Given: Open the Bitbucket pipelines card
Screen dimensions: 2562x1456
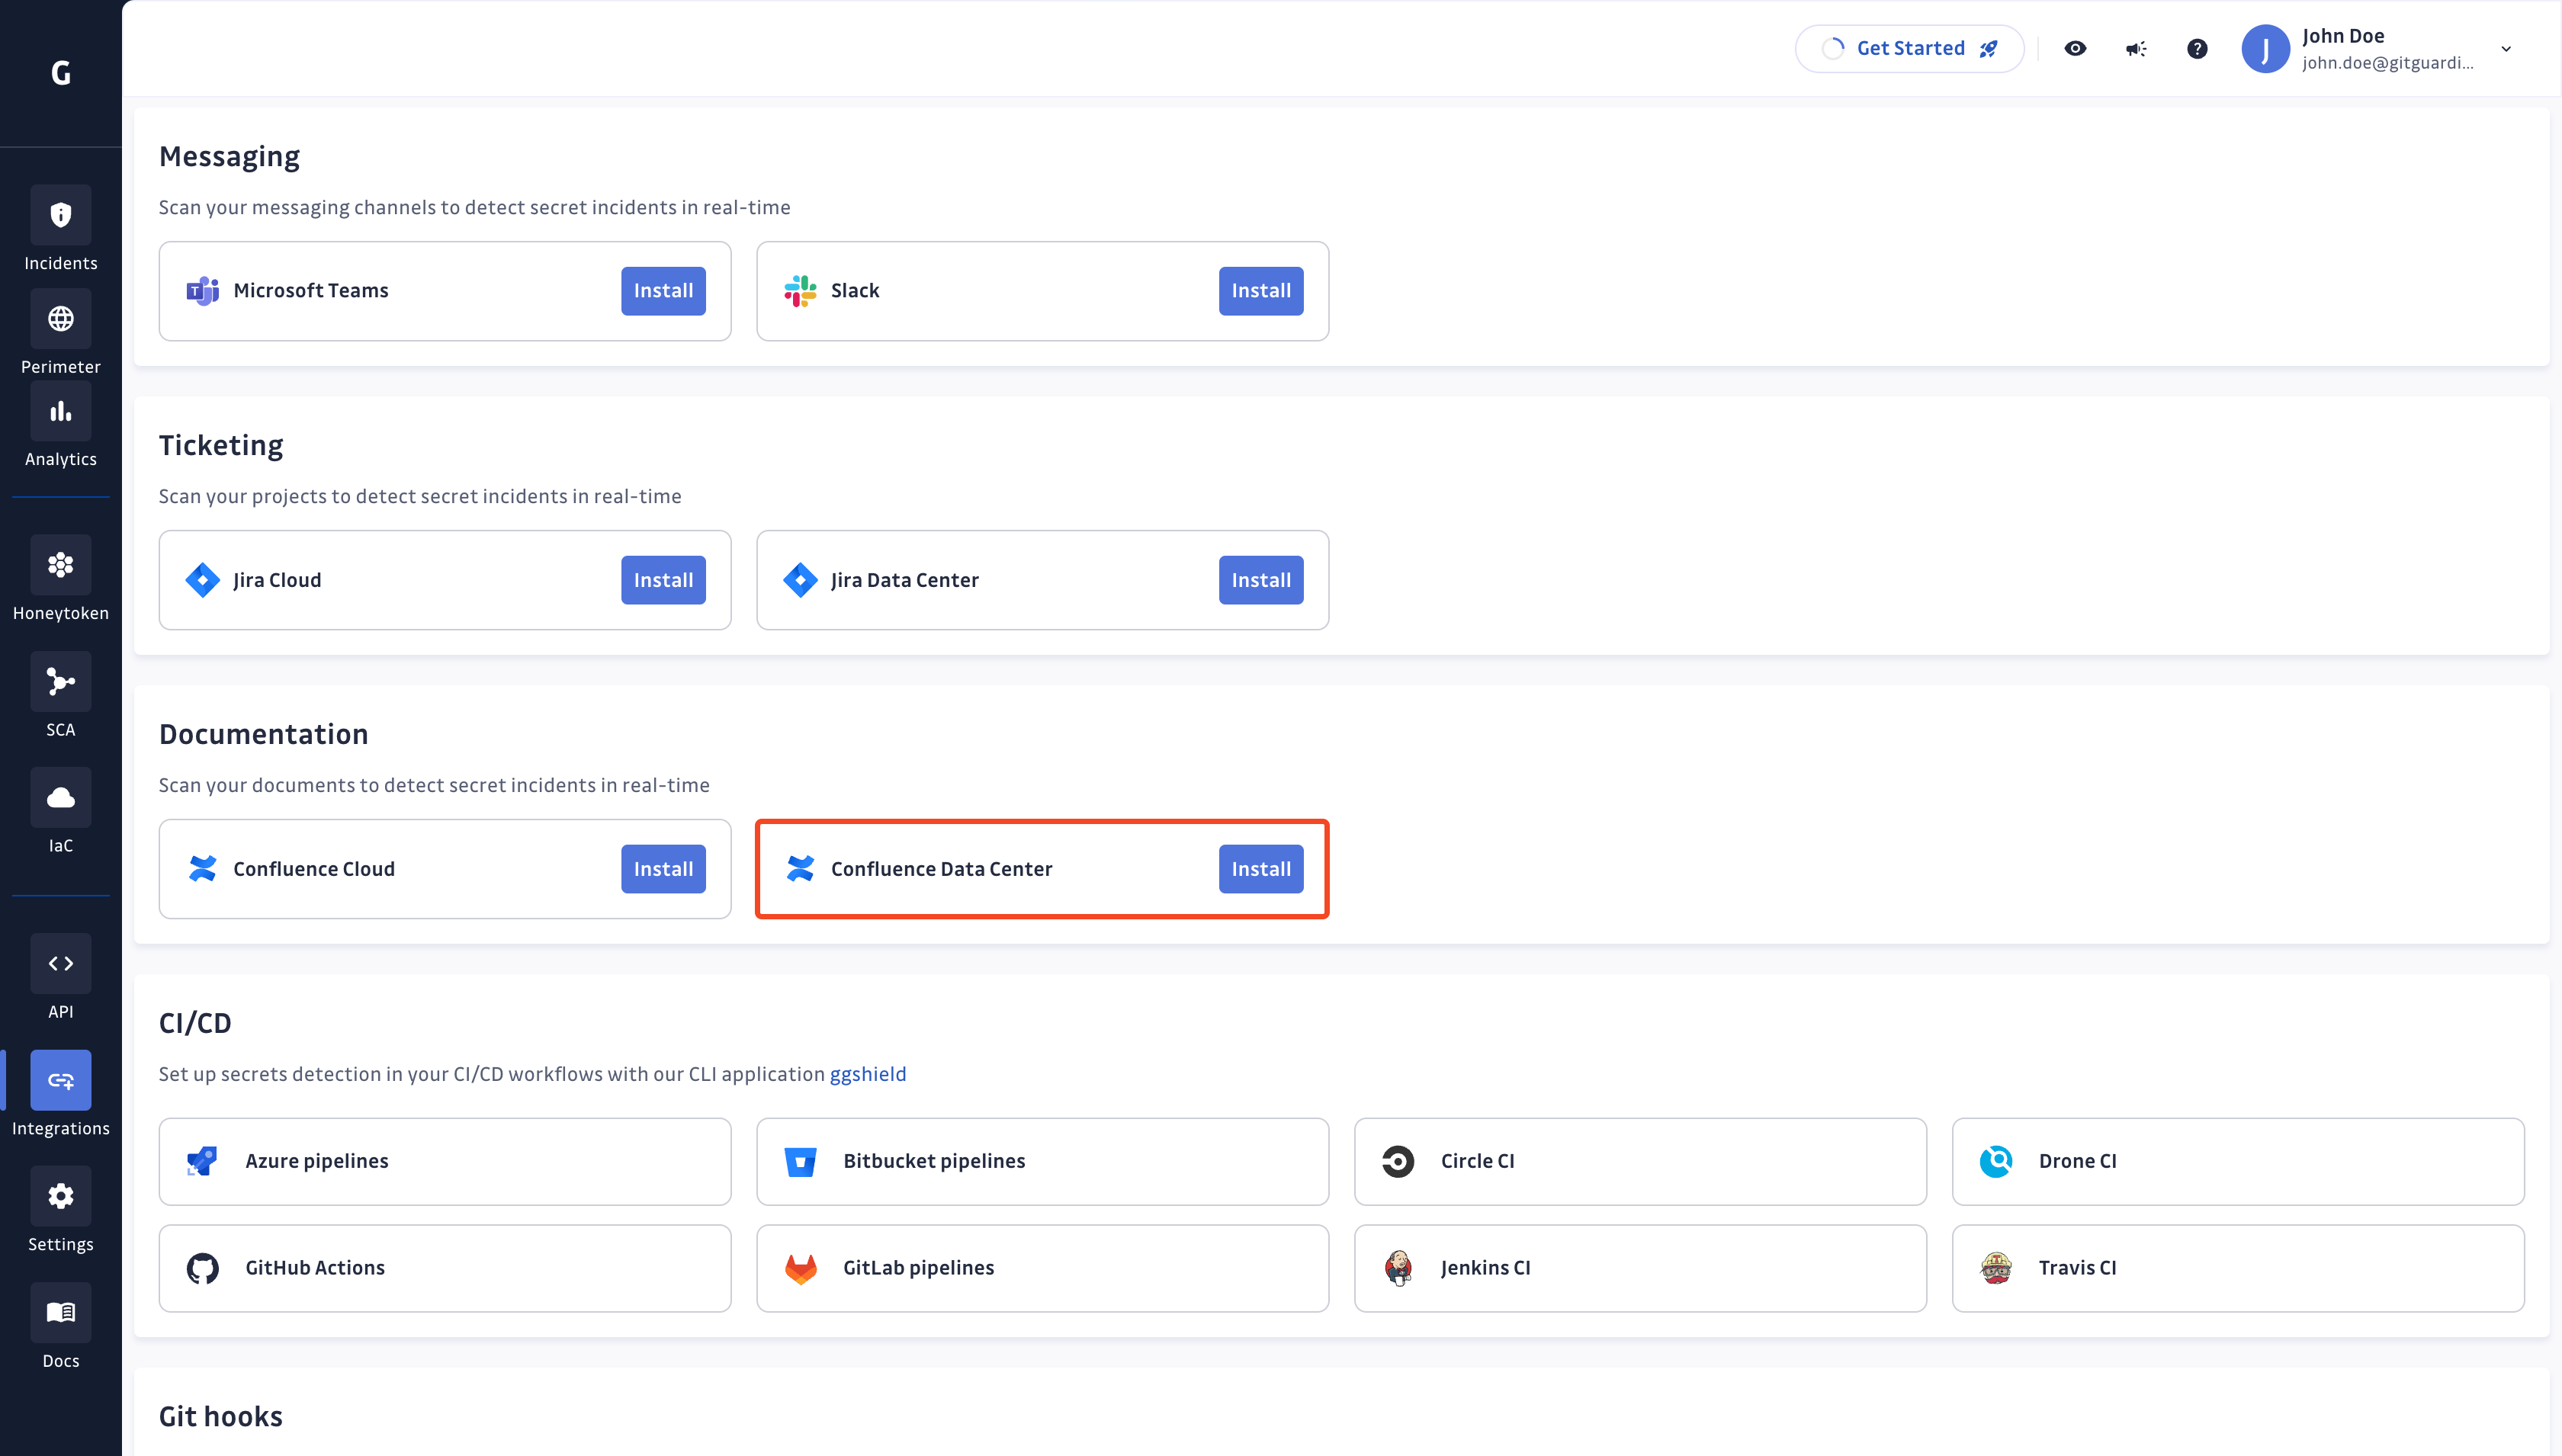Looking at the screenshot, I should click(1043, 1161).
